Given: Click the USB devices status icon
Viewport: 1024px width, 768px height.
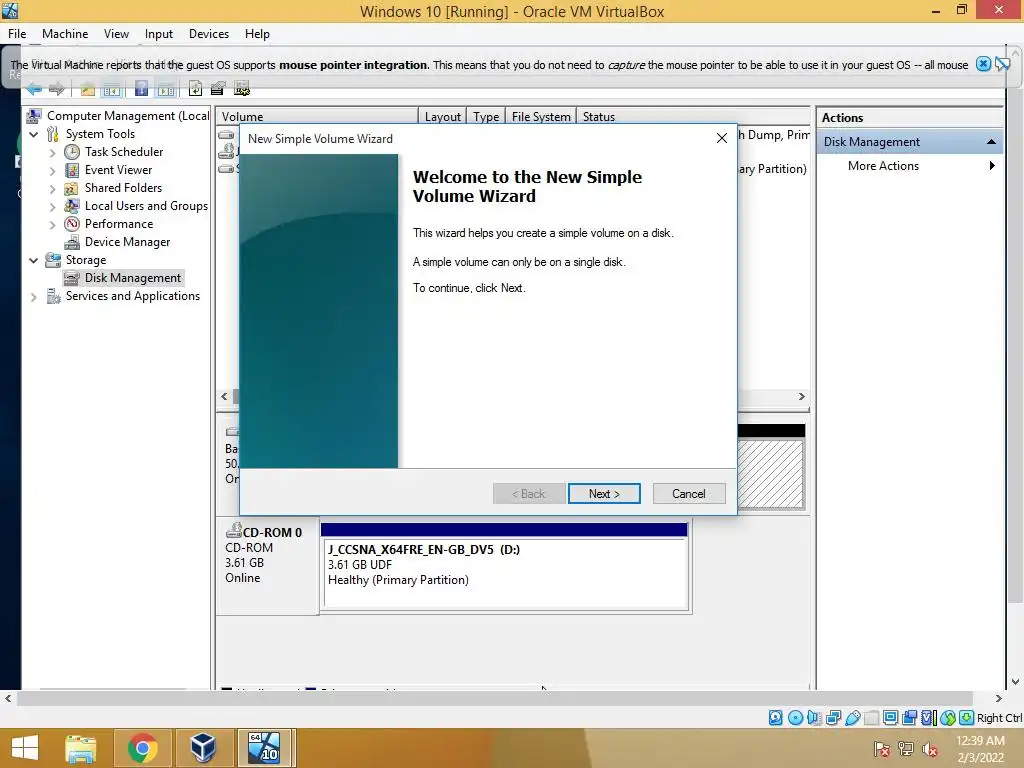Looking at the screenshot, I should tap(852, 718).
